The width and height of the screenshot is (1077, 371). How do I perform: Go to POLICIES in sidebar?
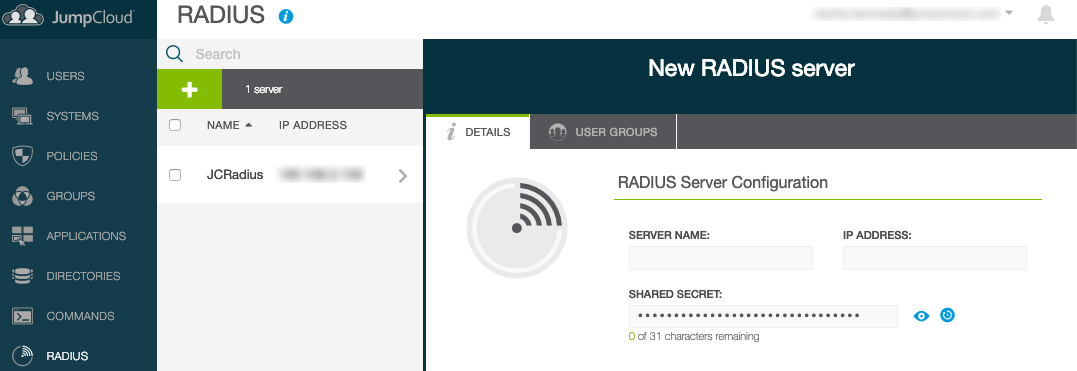pos(71,156)
